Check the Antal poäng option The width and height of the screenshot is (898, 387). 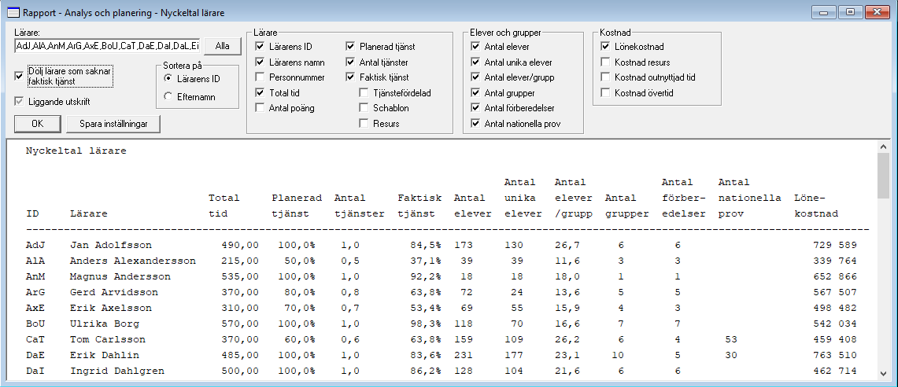tap(260, 108)
